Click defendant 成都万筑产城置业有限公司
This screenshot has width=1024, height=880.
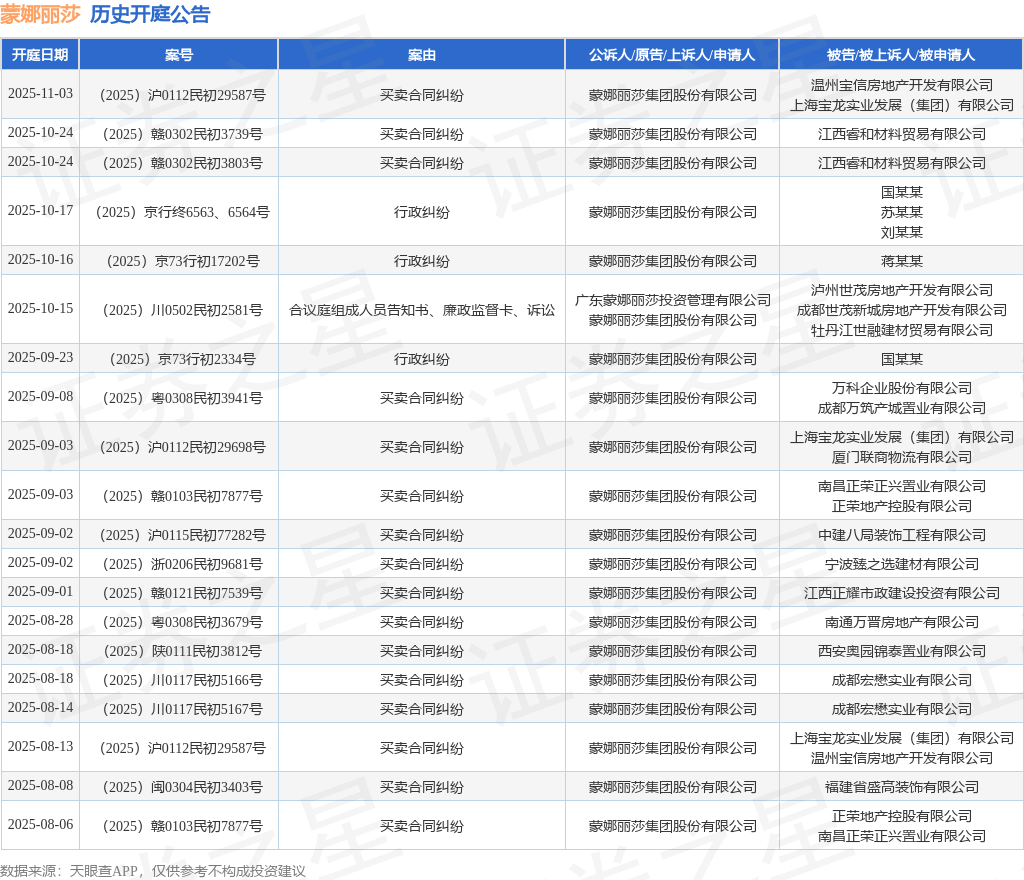tap(902, 408)
